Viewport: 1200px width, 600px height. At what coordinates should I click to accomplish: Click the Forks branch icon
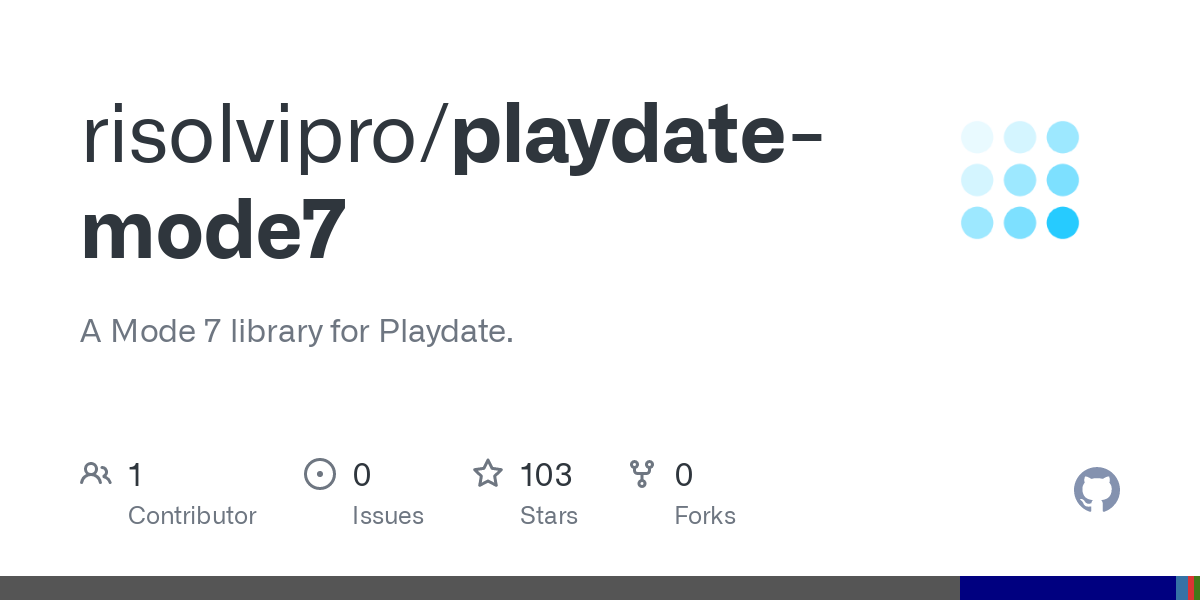click(x=641, y=473)
